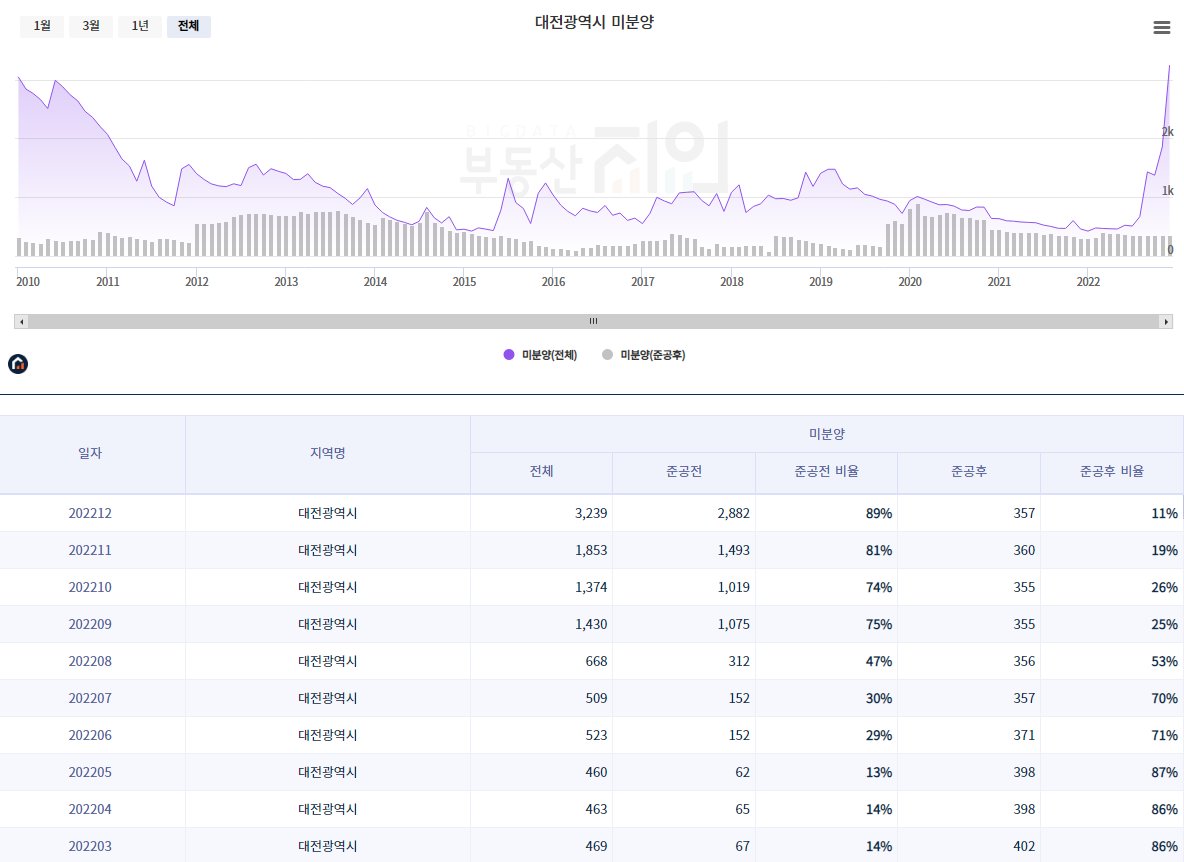
Task: Click the 전체 column header
Action: [x=541, y=472]
